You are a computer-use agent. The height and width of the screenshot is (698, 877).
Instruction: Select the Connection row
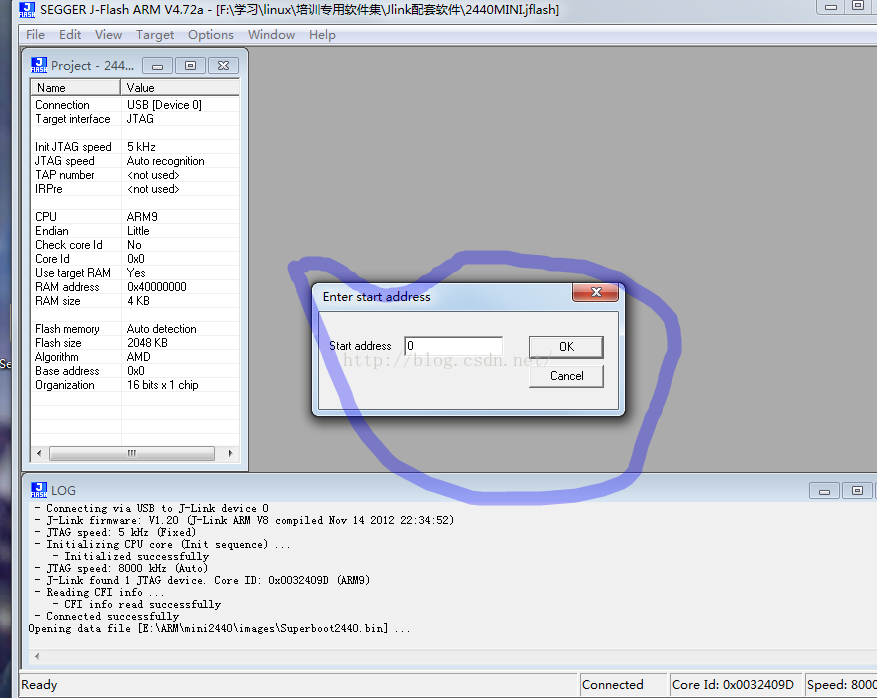click(135, 105)
